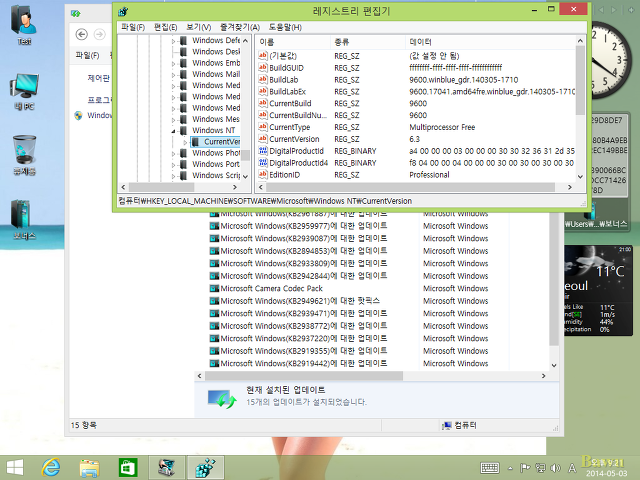Click the KB2949621 hotfix entry icon
Image resolution: width=640 pixels, height=480 pixels.
pyautogui.click(x=214, y=301)
